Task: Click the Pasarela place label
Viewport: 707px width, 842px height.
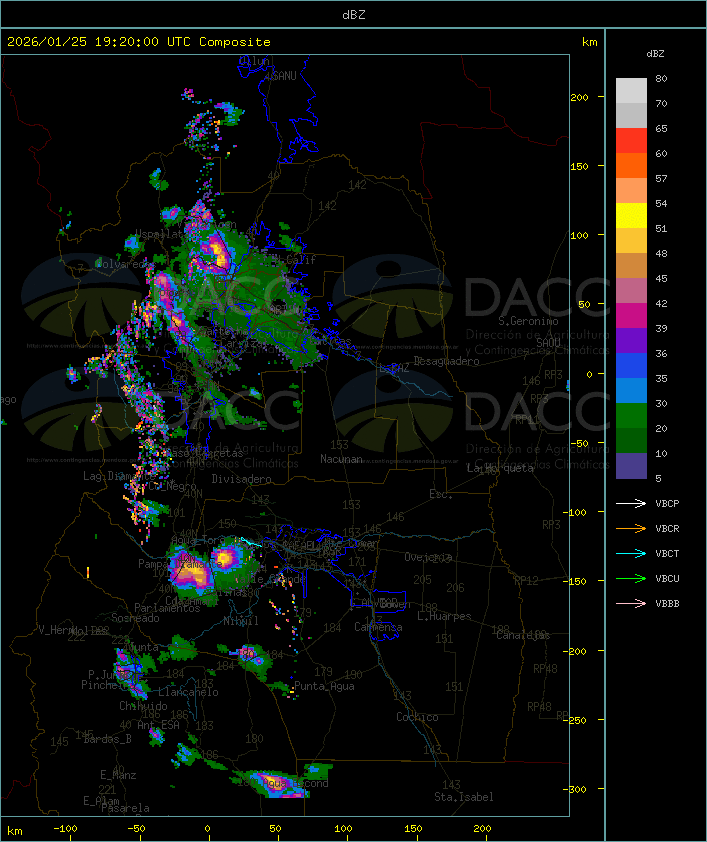Action: 125,808
